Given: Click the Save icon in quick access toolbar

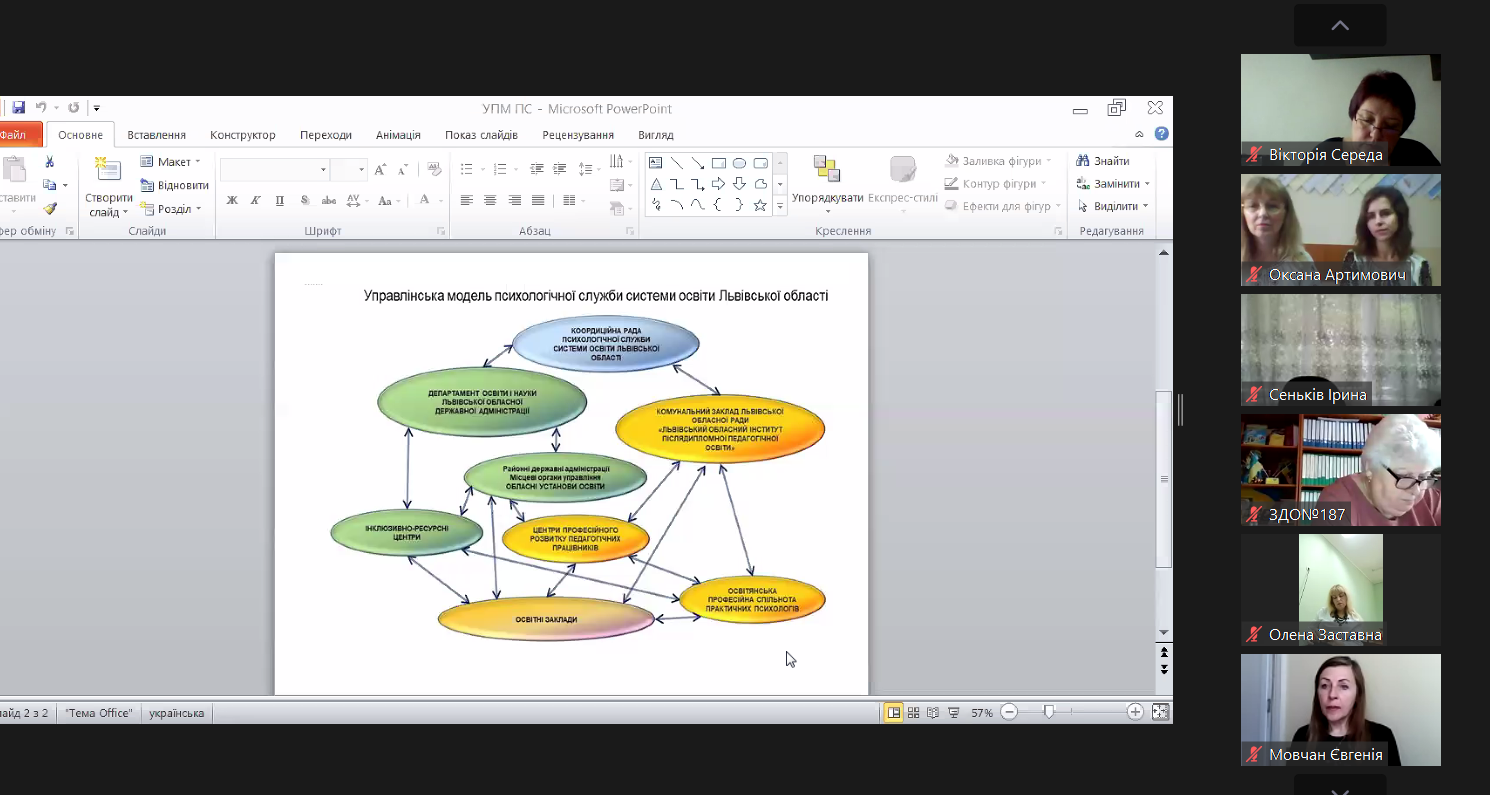Looking at the screenshot, I should point(18,108).
